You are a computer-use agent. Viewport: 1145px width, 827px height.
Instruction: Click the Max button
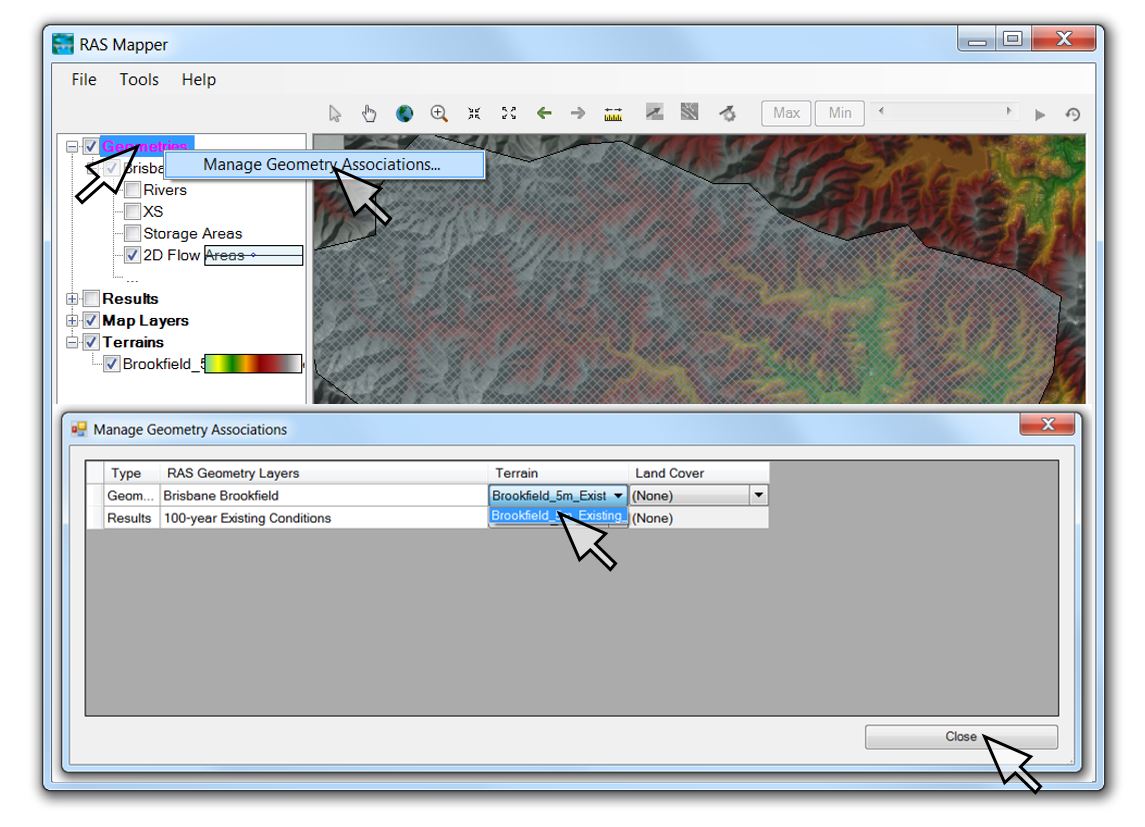786,113
